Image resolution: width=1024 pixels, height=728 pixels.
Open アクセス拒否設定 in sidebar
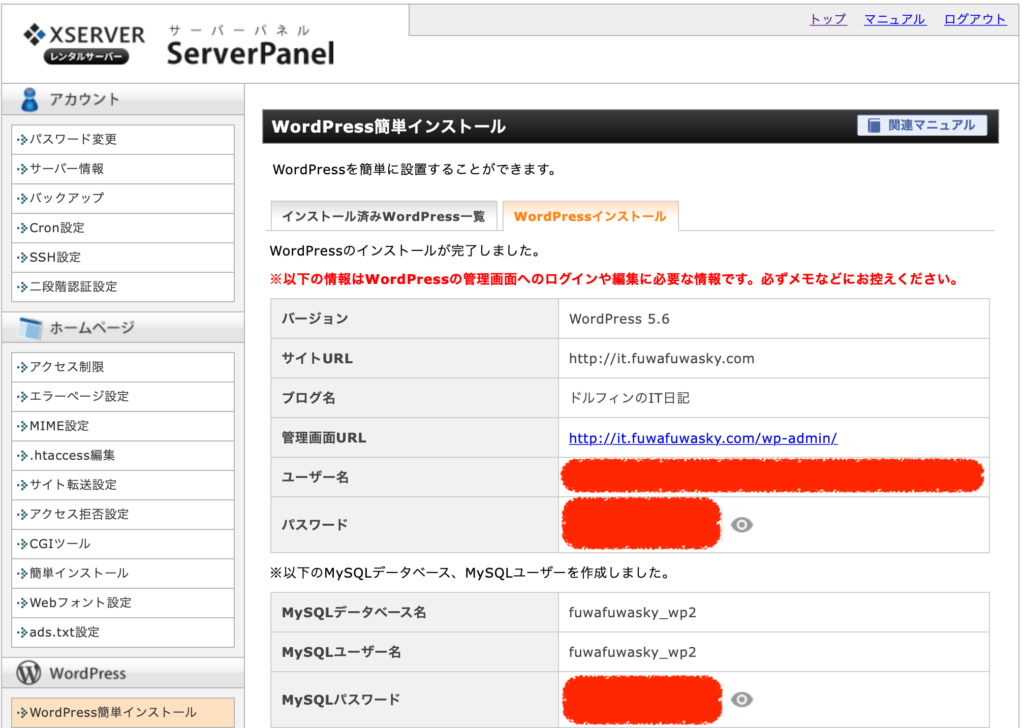[x=123, y=514]
